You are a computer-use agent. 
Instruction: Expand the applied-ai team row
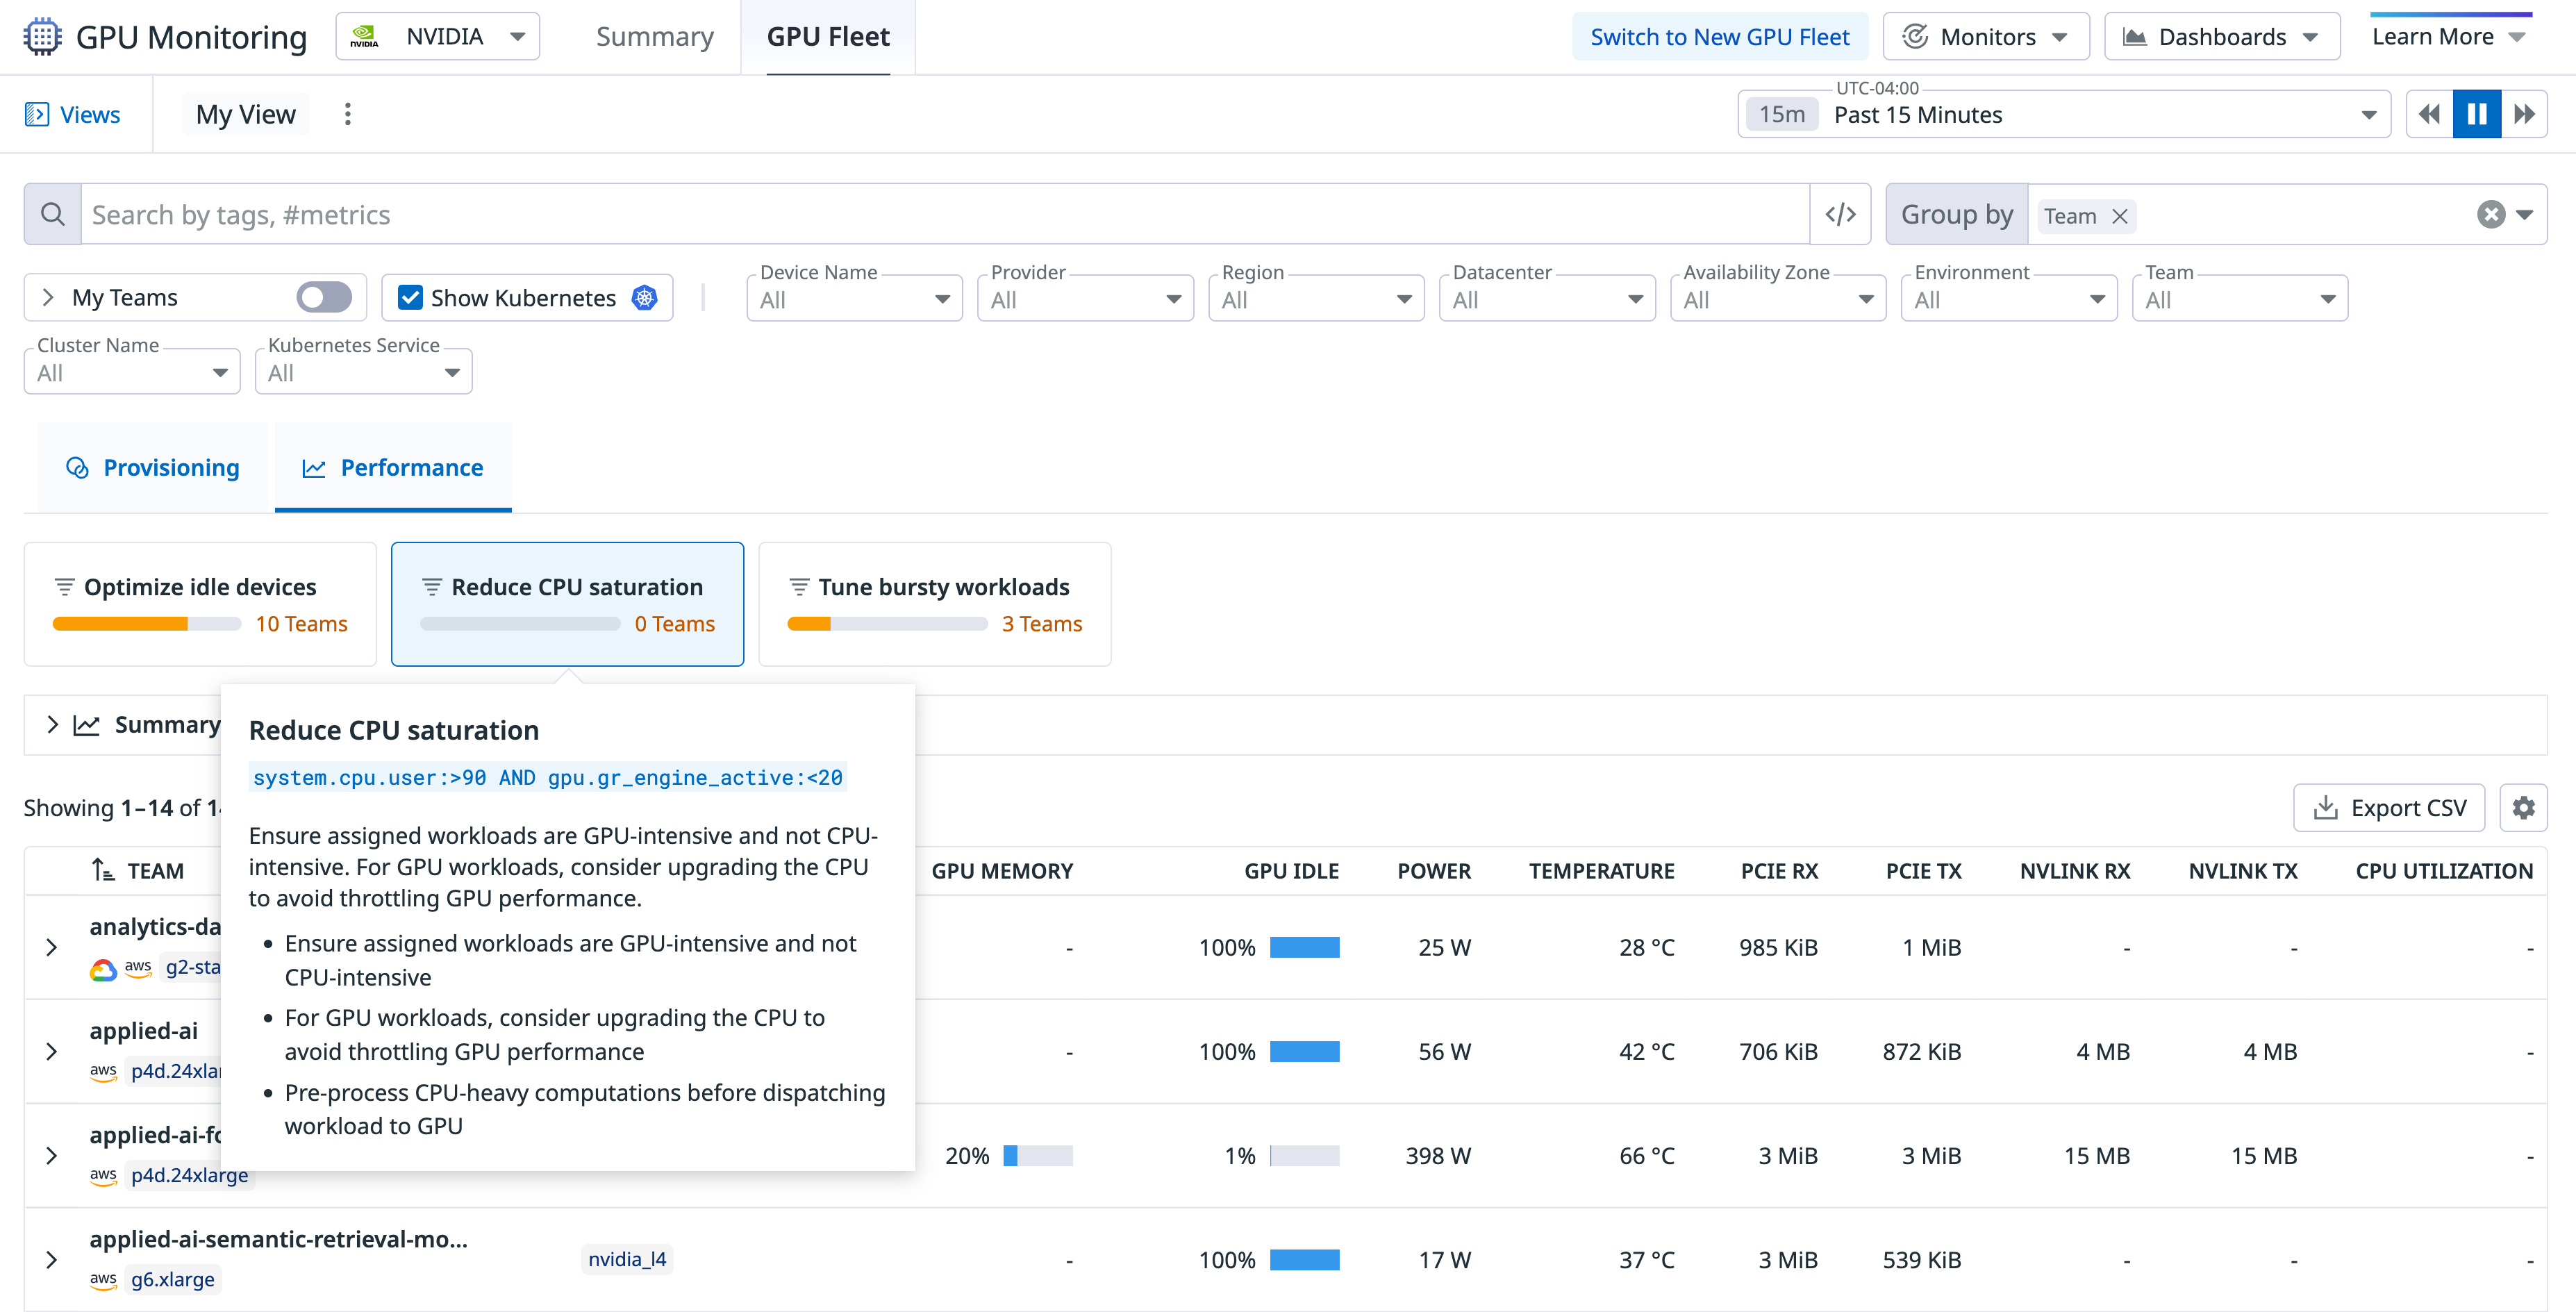(x=52, y=1051)
